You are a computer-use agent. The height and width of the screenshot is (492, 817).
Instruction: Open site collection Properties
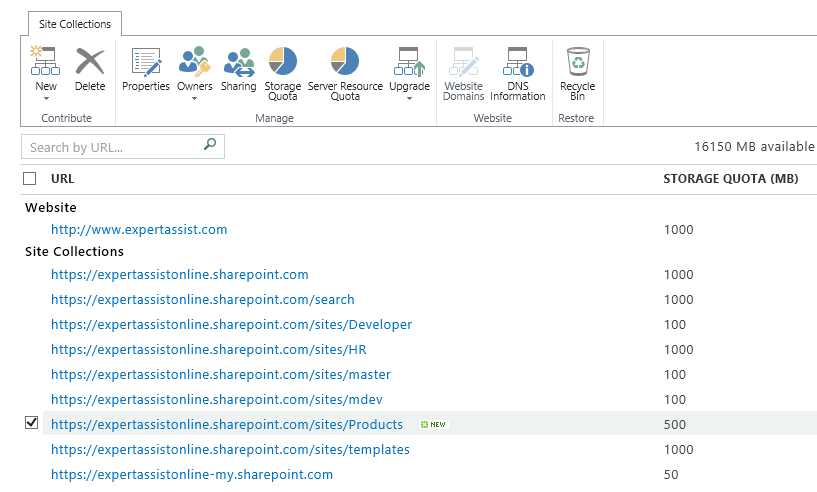[x=146, y=62]
